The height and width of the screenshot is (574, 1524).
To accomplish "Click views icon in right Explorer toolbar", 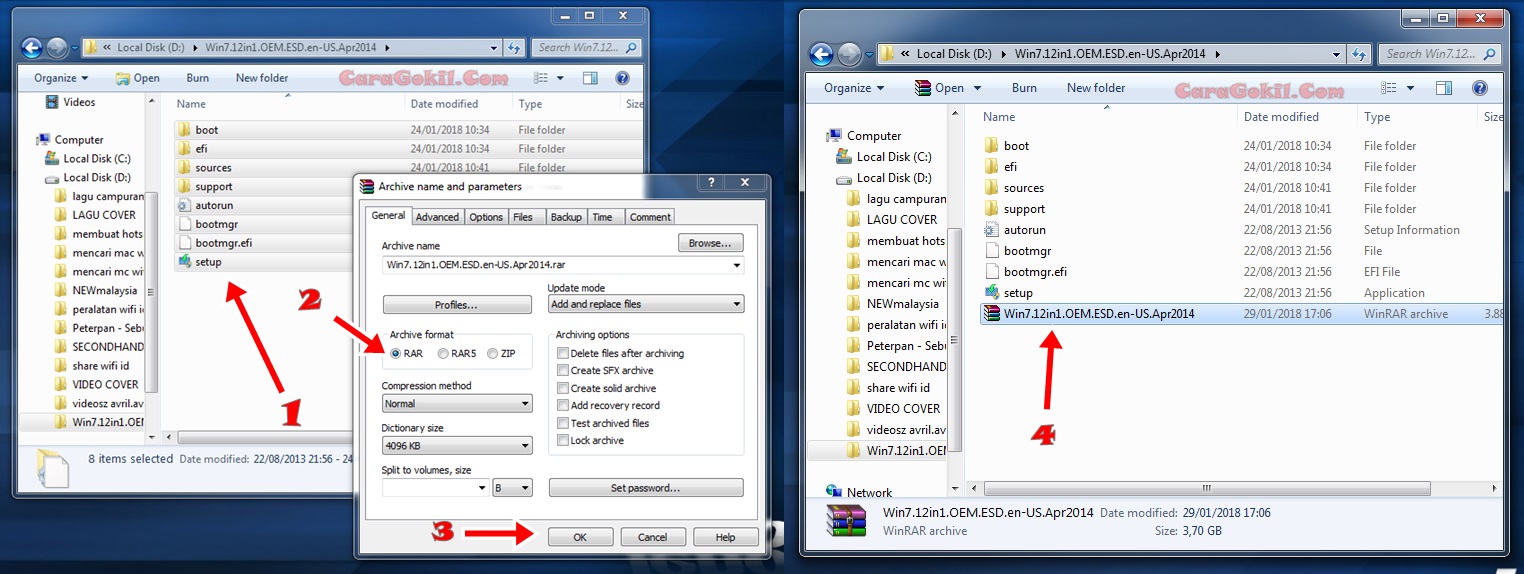I will tap(1390, 88).
